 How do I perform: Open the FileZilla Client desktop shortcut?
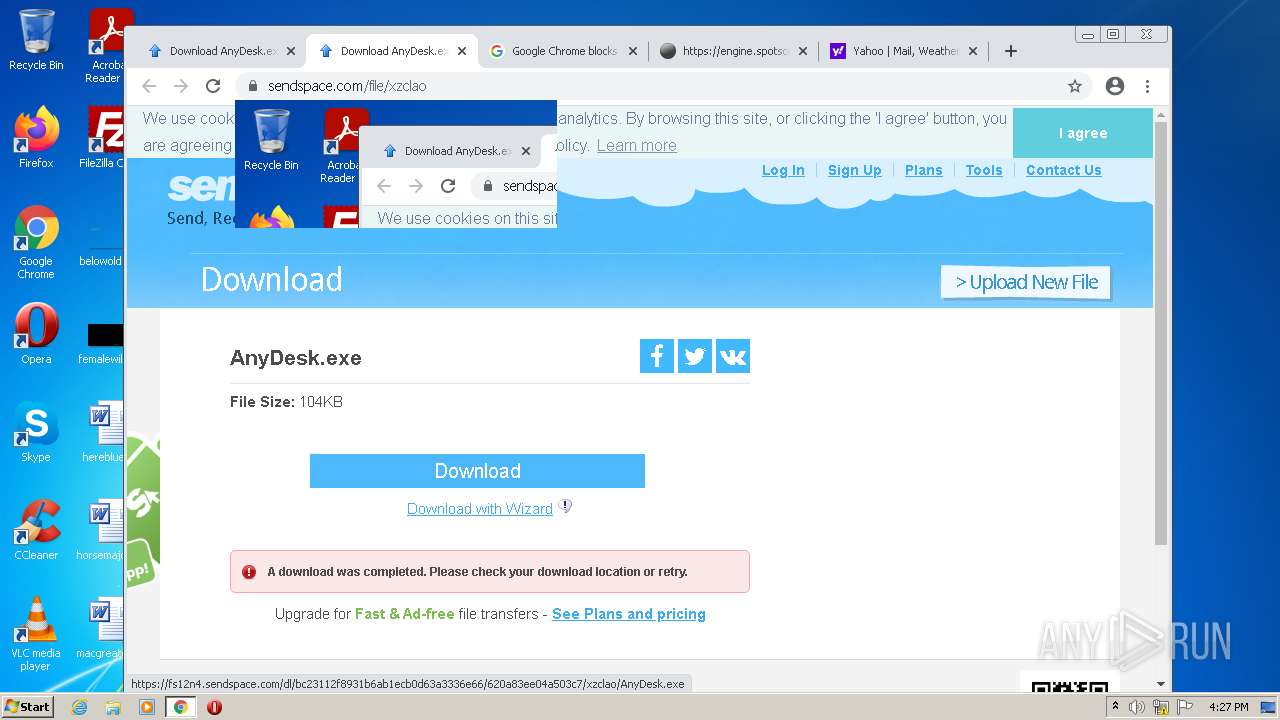[104, 138]
